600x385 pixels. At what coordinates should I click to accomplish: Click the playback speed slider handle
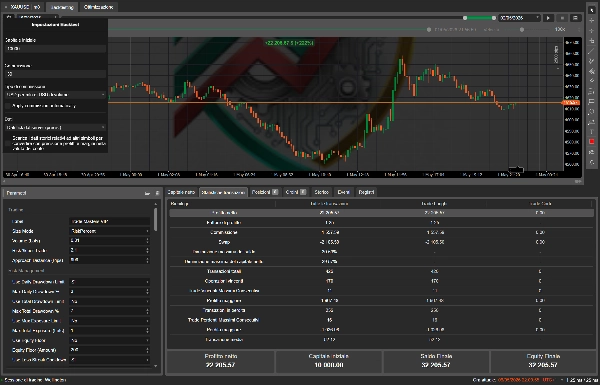pos(522,29)
